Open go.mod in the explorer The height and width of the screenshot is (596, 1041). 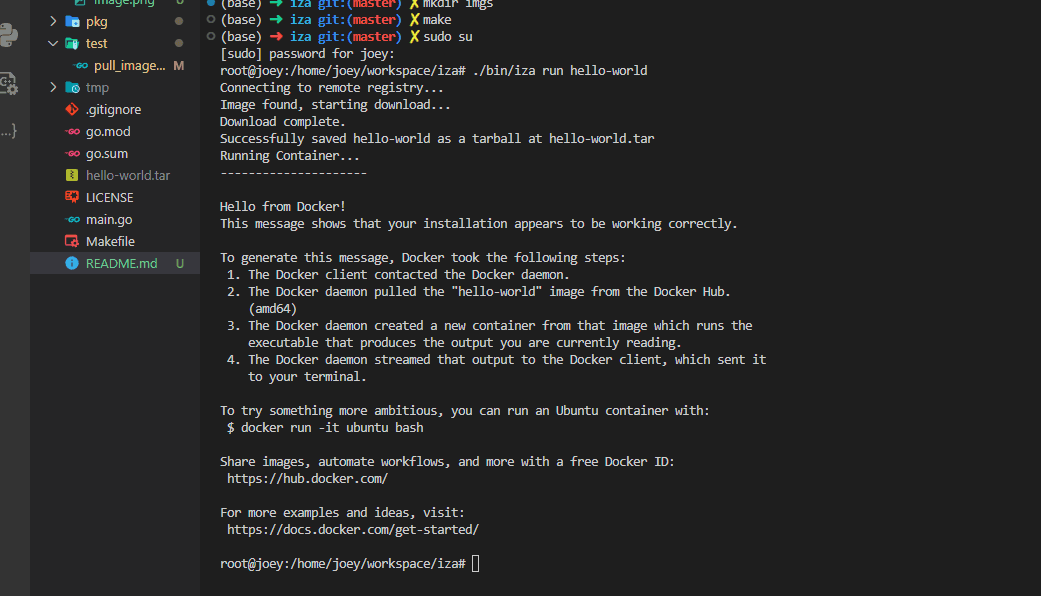(x=108, y=132)
